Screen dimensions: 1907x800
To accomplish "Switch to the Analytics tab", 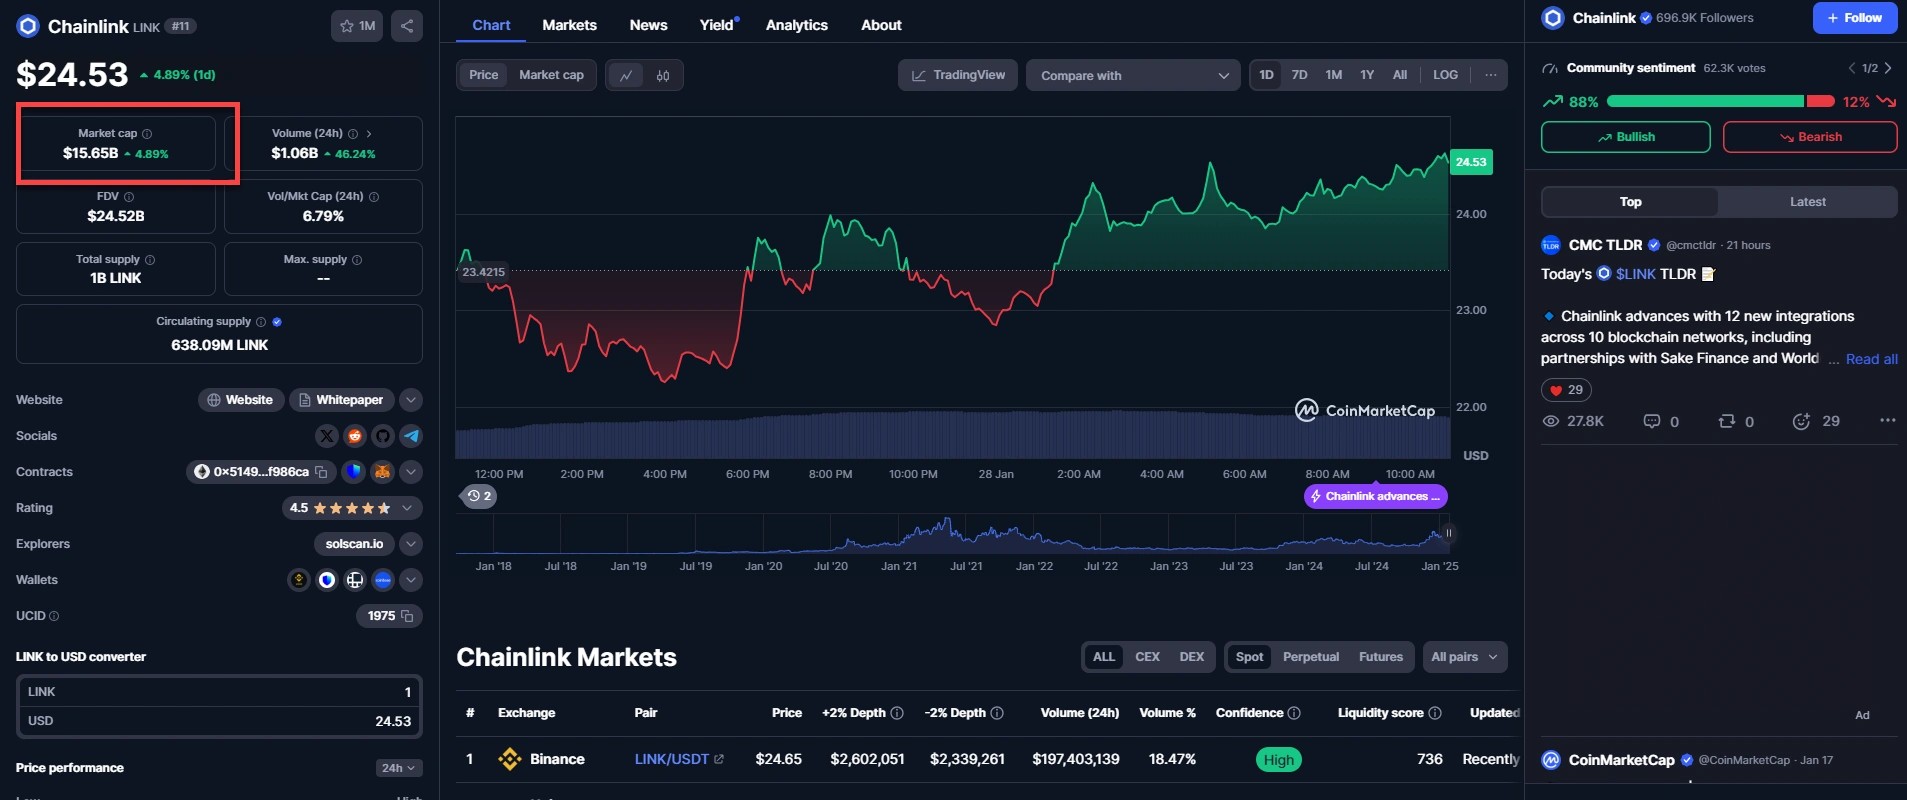I will 796,25.
